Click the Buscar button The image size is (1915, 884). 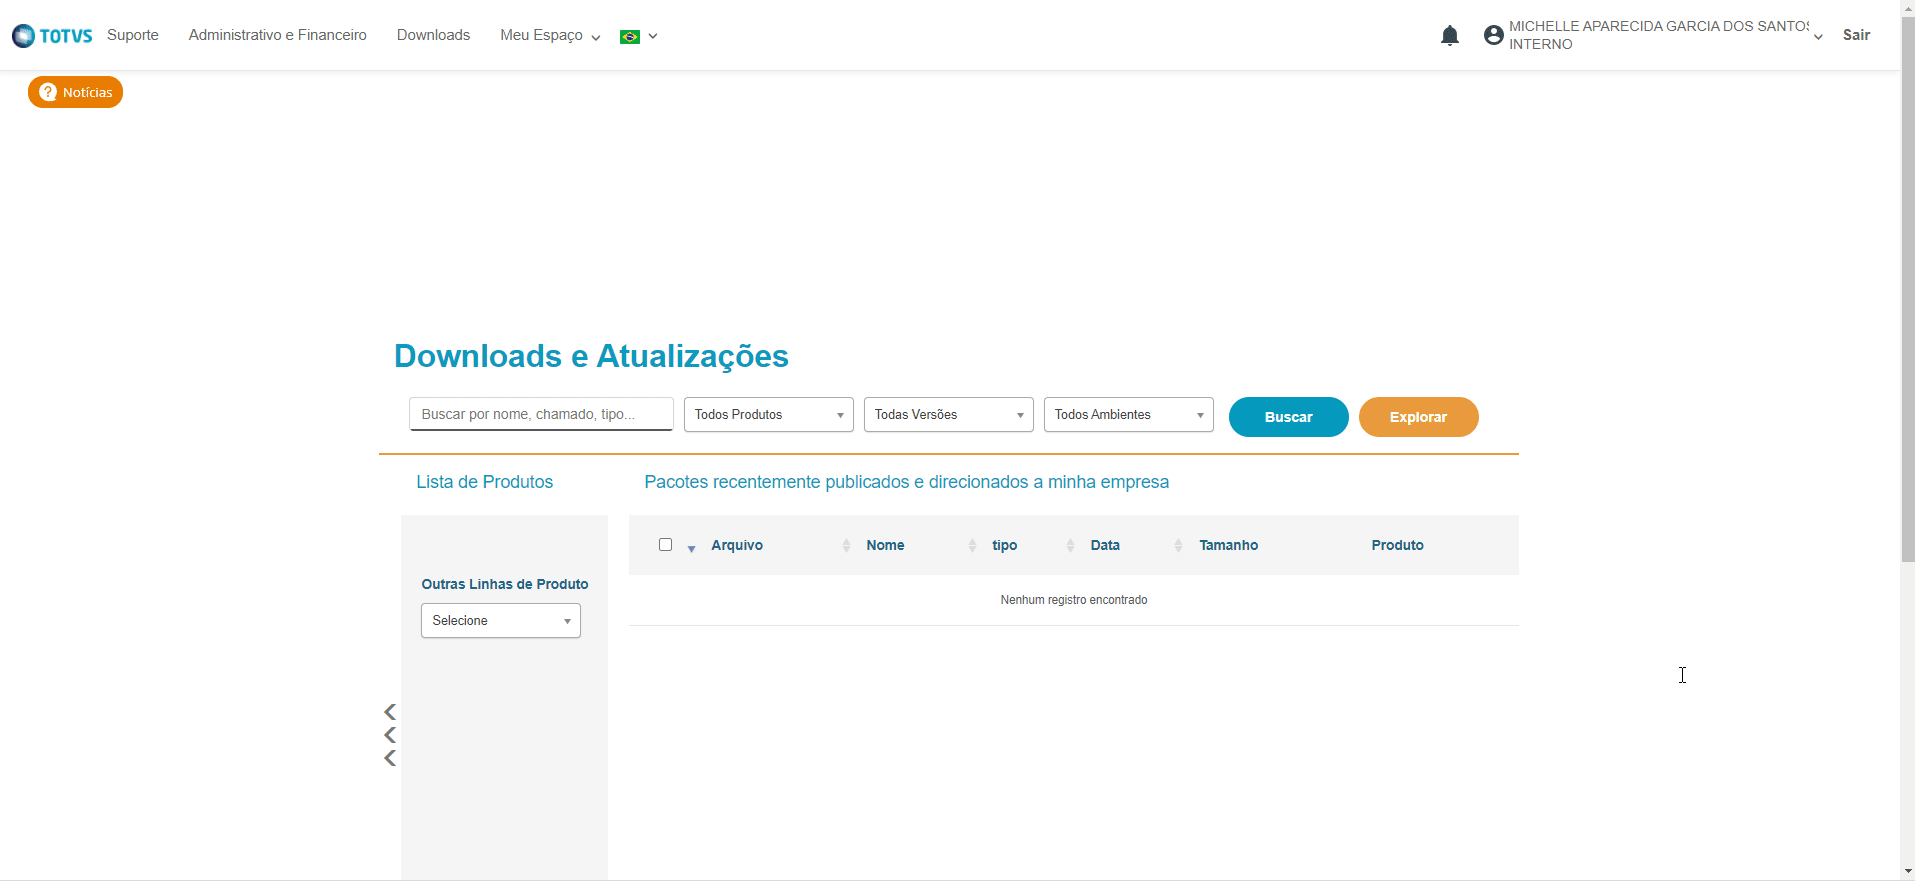click(x=1288, y=417)
